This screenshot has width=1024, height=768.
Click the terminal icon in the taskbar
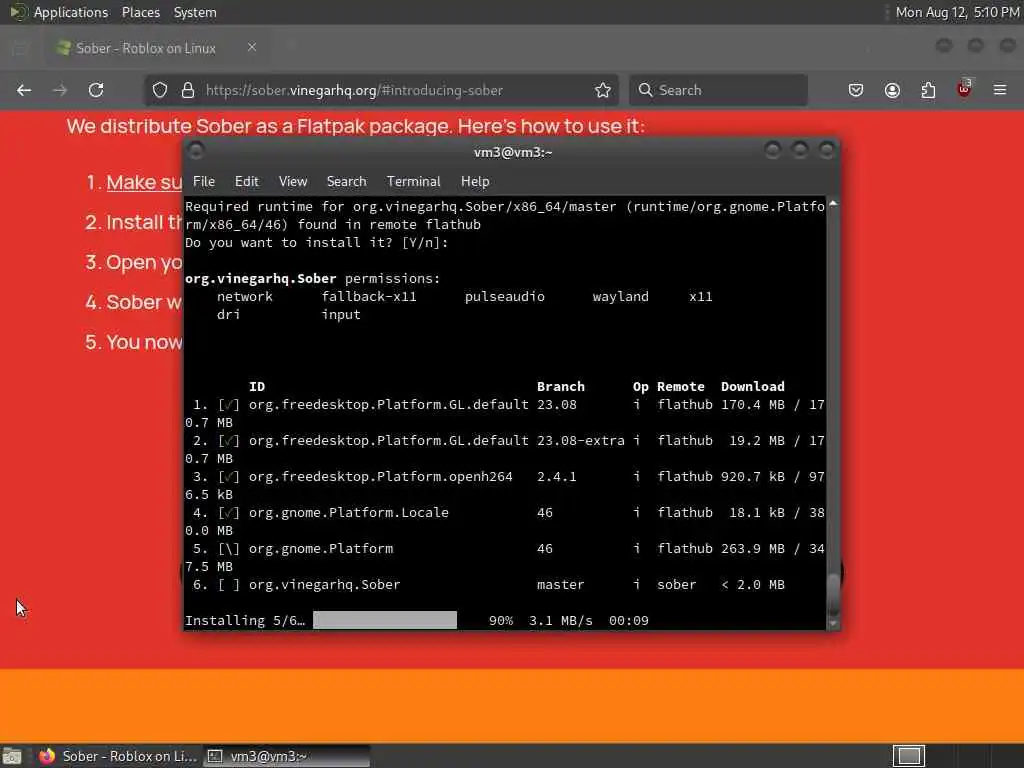[215, 756]
